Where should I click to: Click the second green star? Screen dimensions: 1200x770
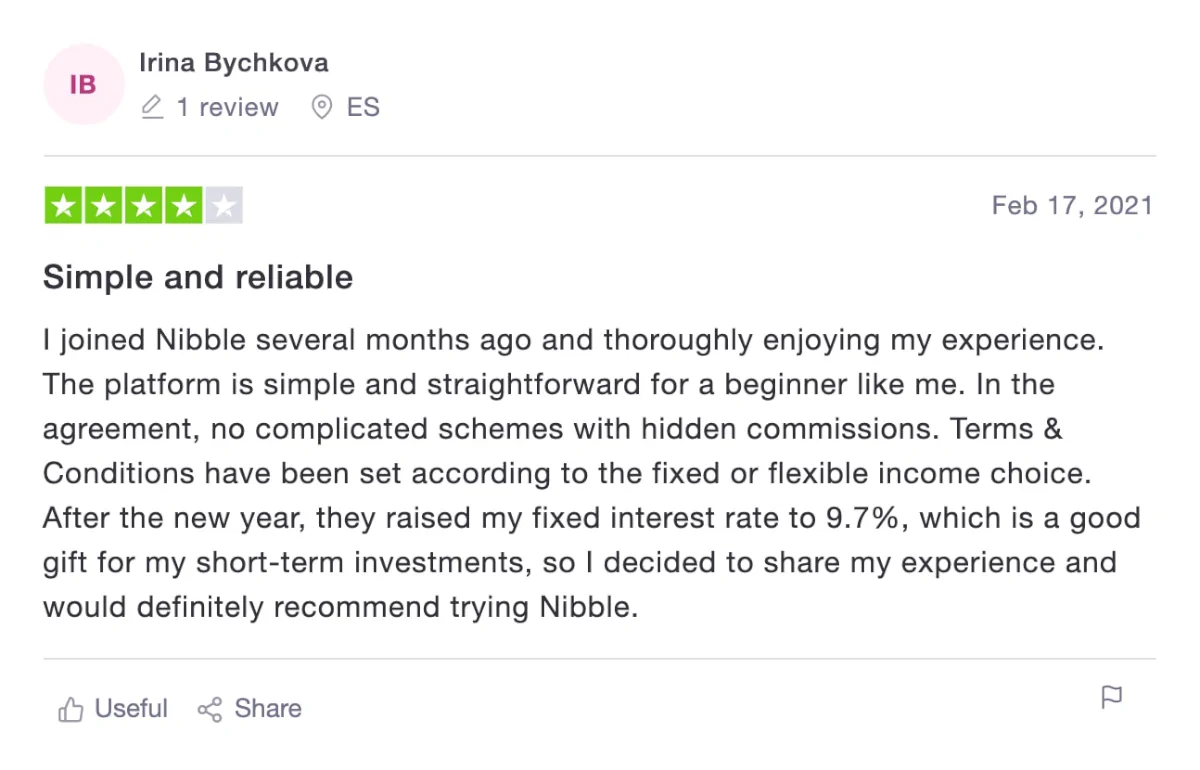tap(104, 207)
